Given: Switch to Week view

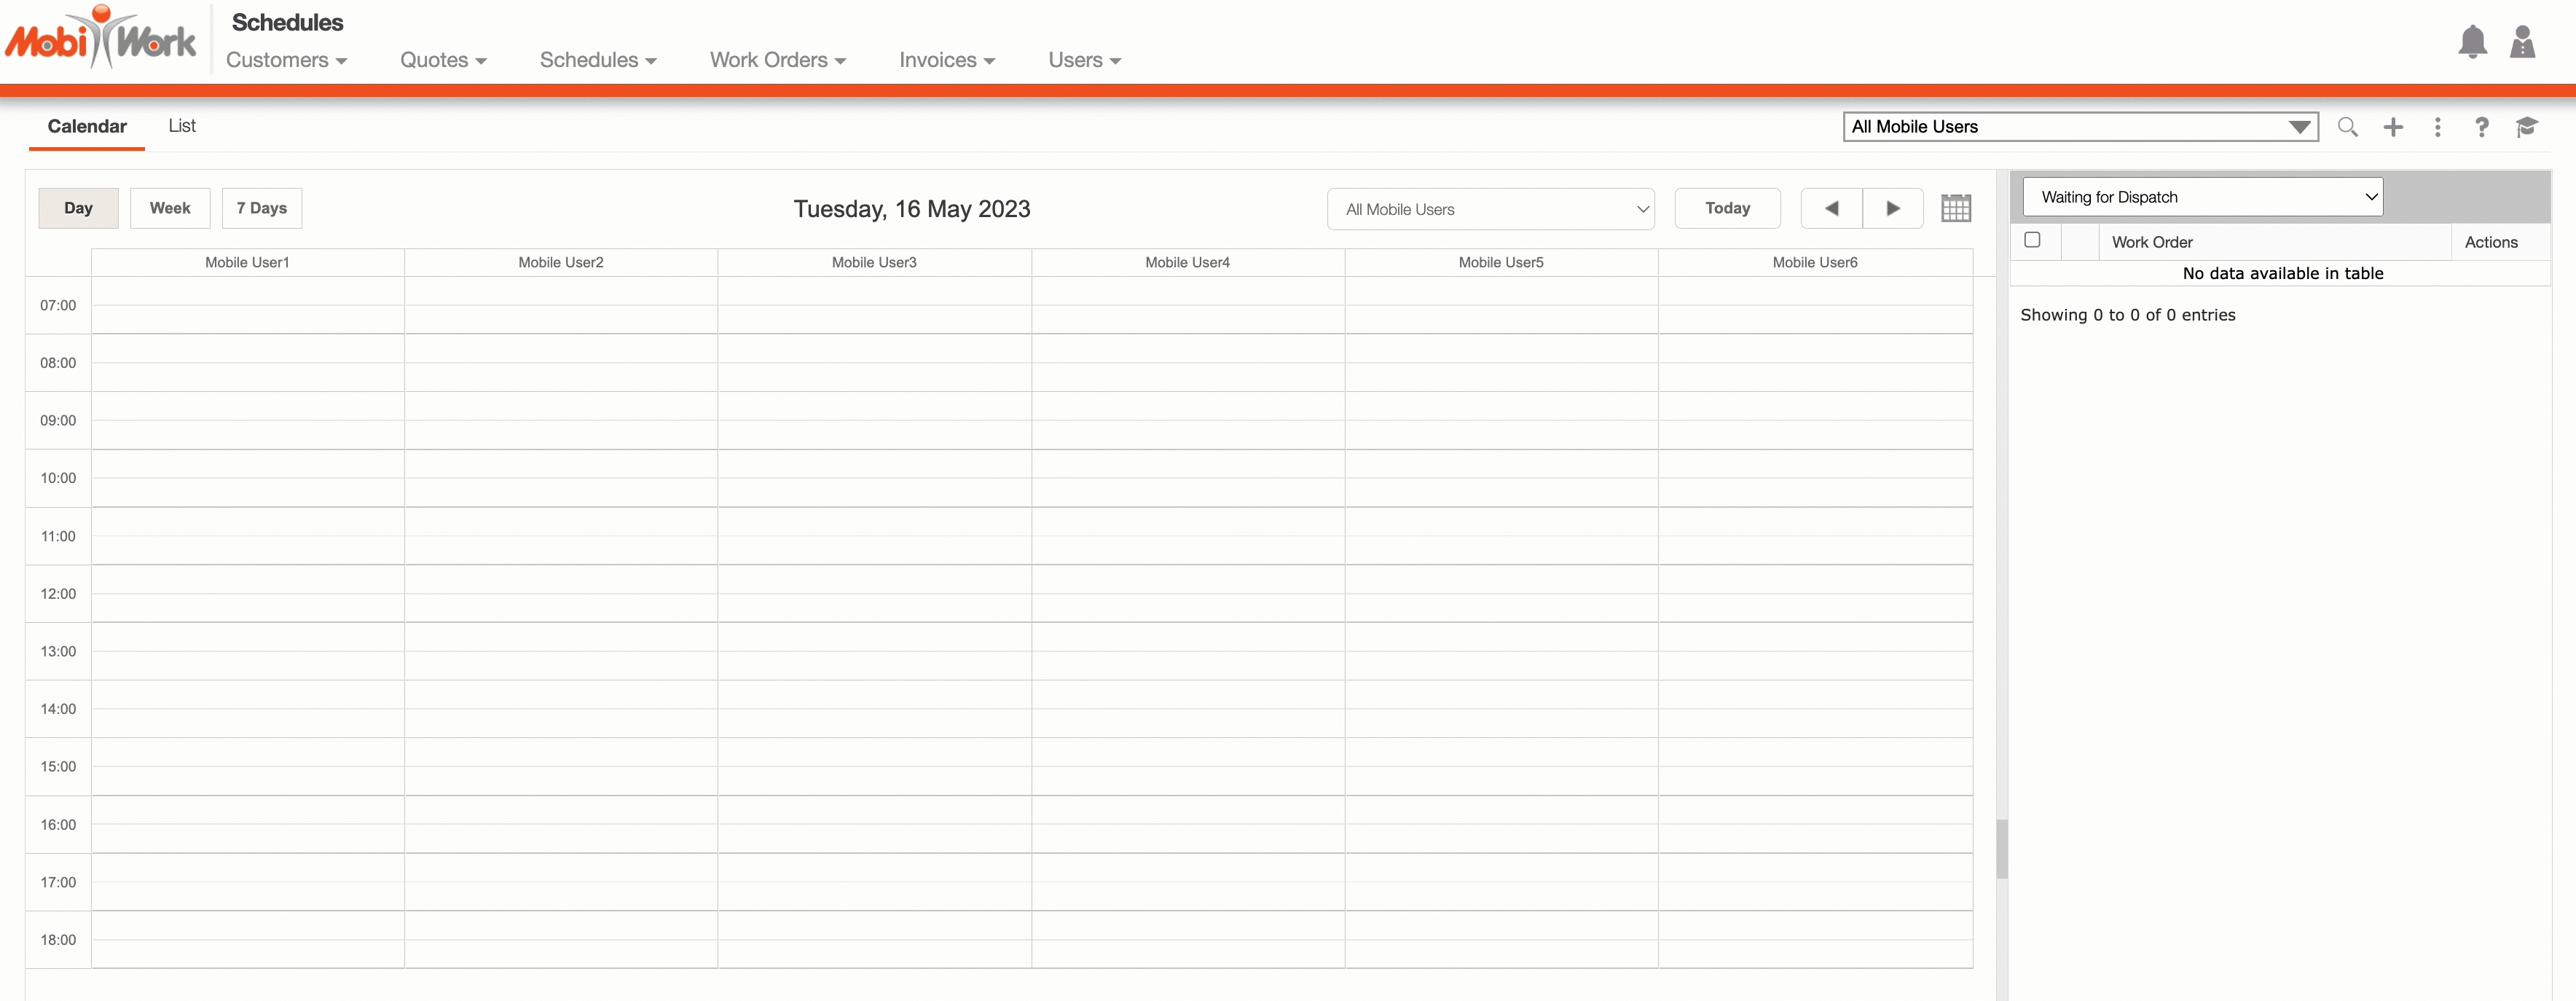Looking at the screenshot, I should (x=170, y=208).
